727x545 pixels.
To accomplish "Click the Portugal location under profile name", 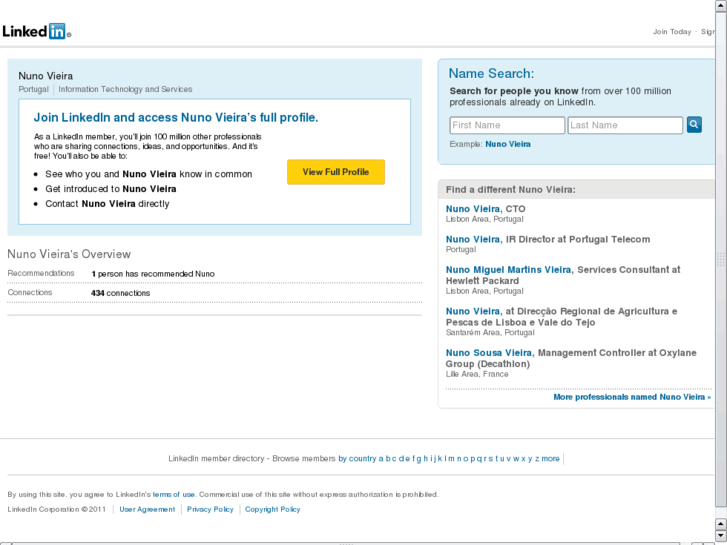I will pyautogui.click(x=33, y=89).
